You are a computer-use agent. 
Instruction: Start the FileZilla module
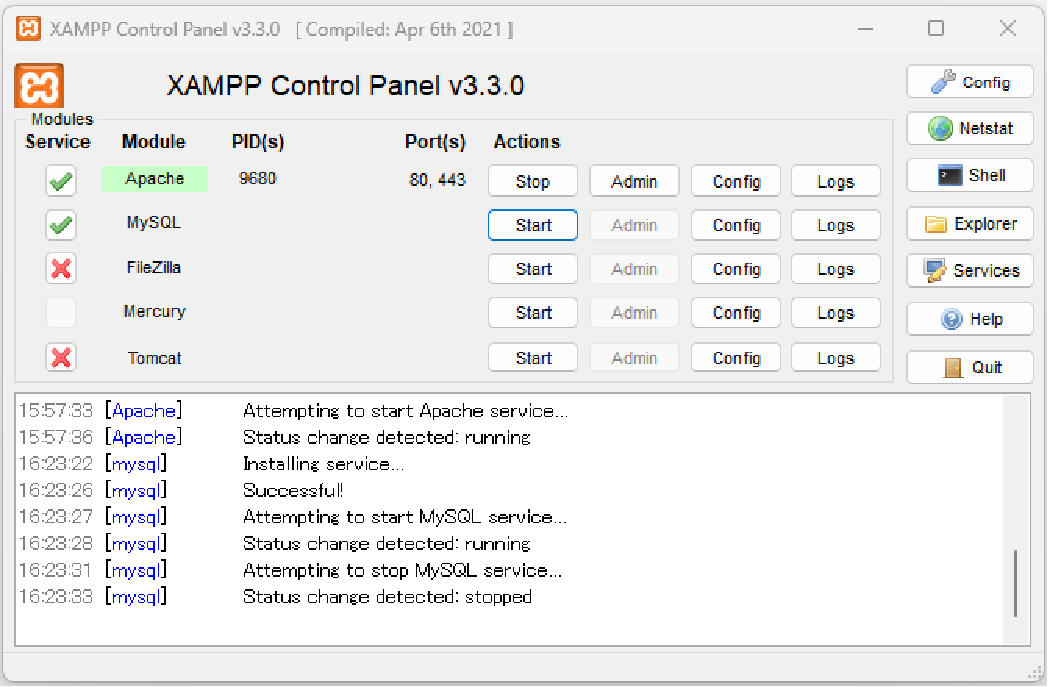click(533, 269)
